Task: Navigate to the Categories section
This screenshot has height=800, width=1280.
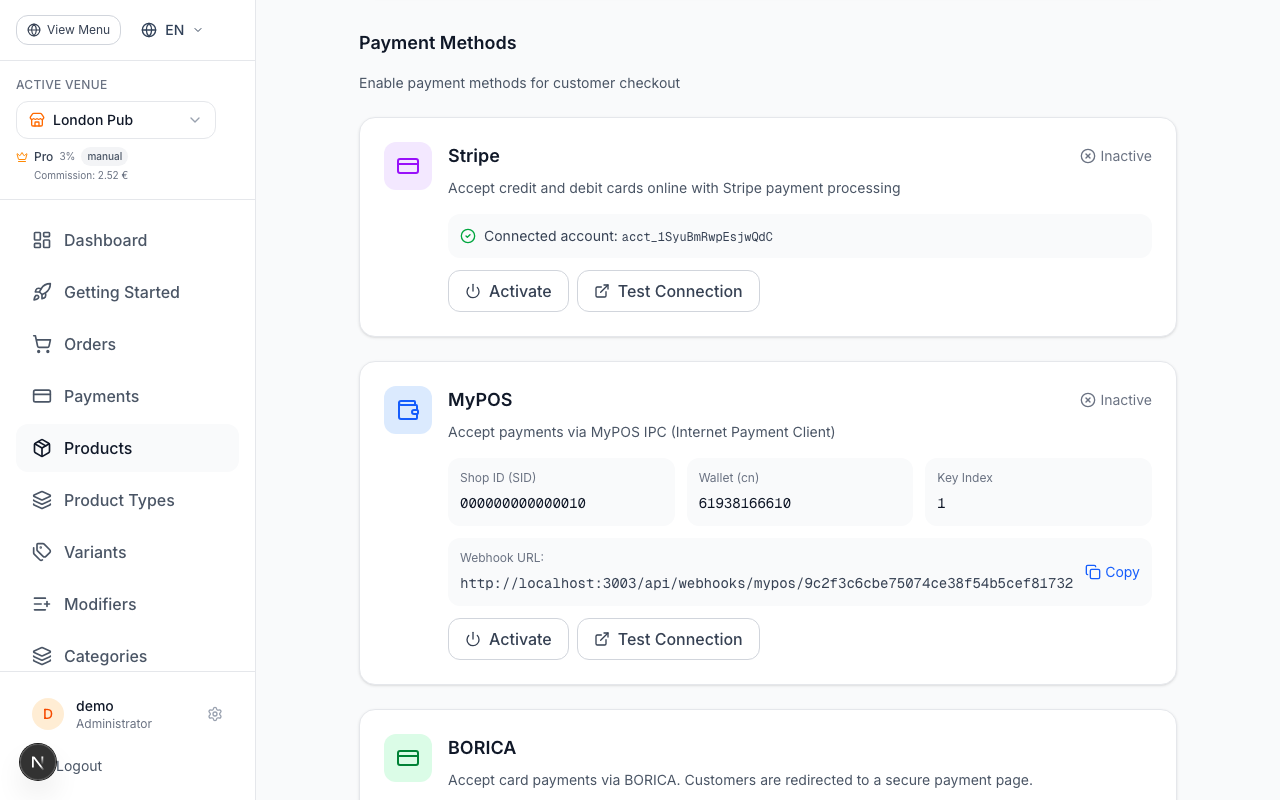Action: tap(105, 656)
